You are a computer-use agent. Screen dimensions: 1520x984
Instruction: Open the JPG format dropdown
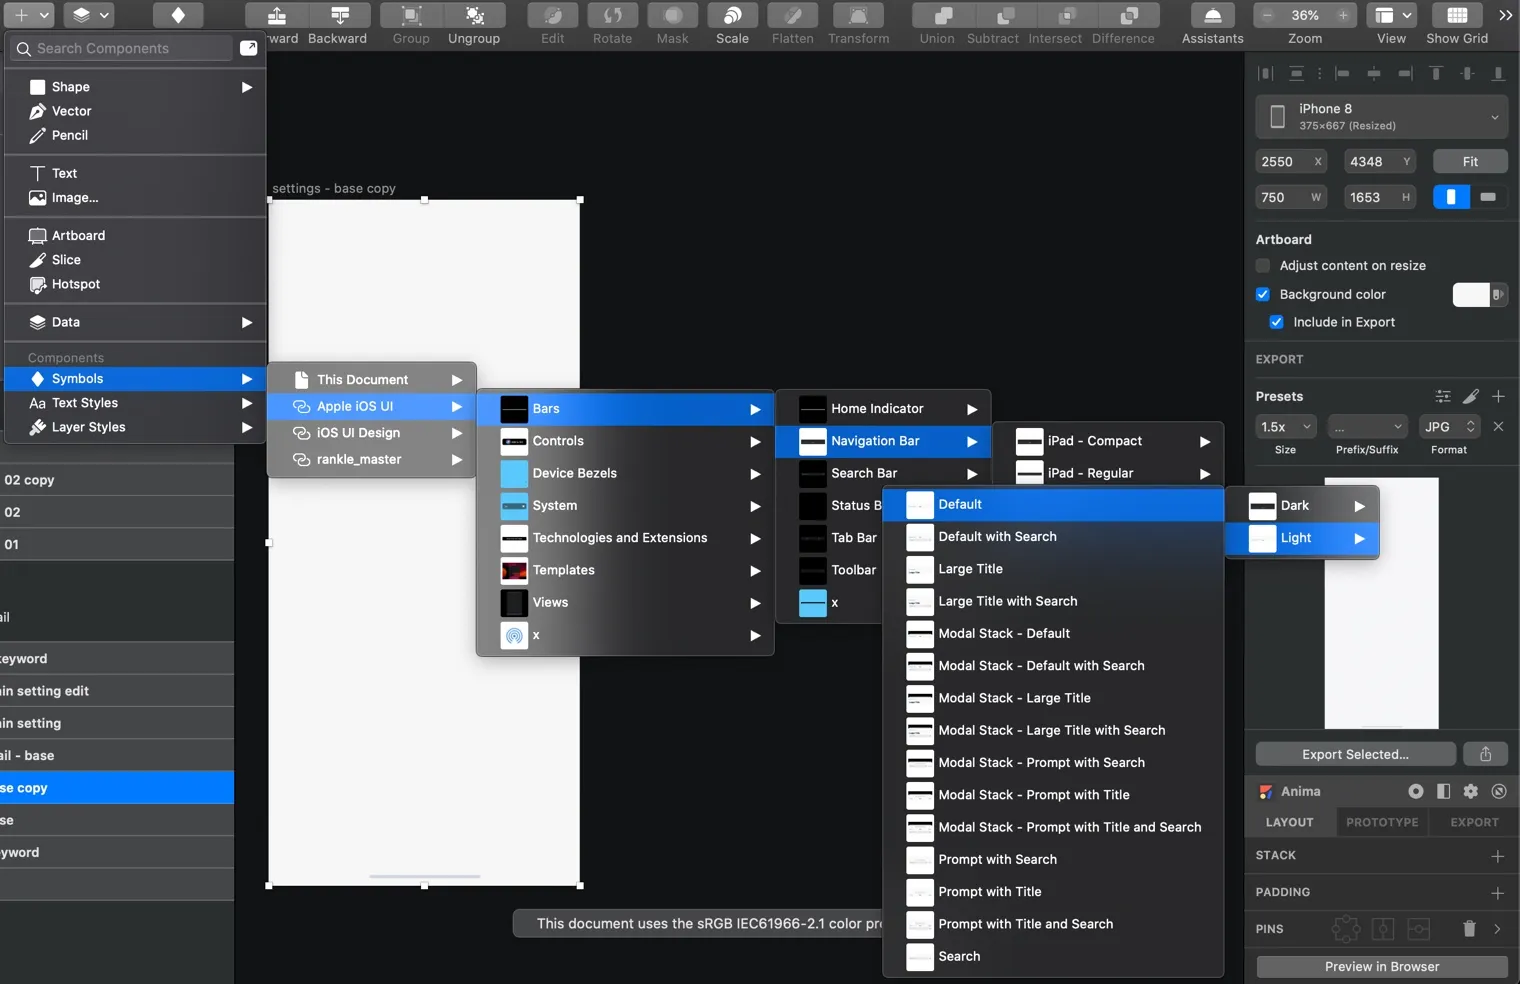pyautogui.click(x=1448, y=426)
